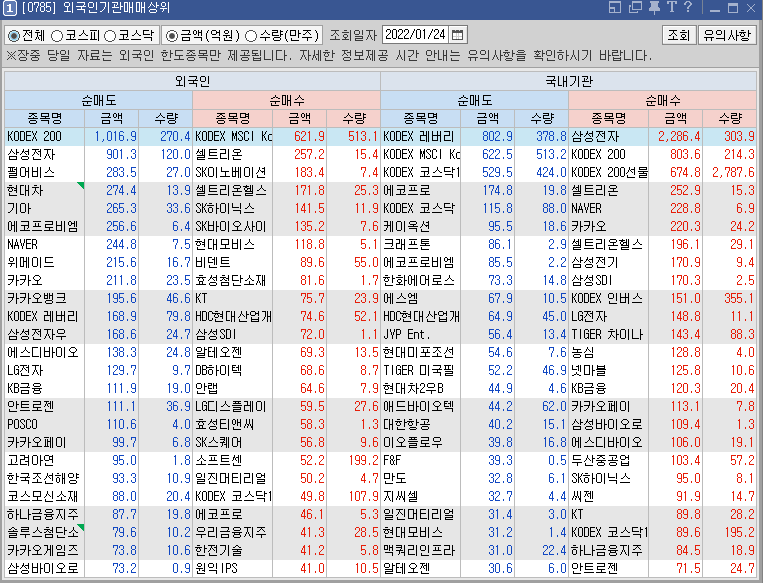Click the 외국인 section header
763x583 pixels.
tap(192, 81)
